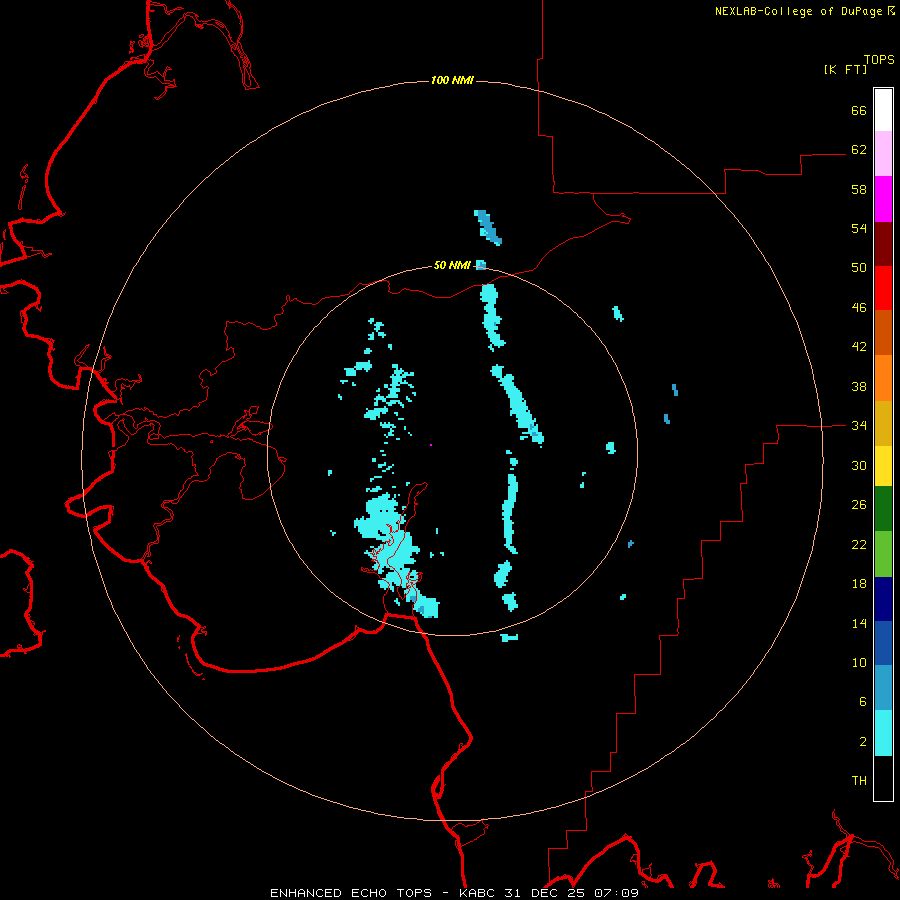Click the TOPS legend title
Viewport: 900px width, 900px height.
point(879,59)
